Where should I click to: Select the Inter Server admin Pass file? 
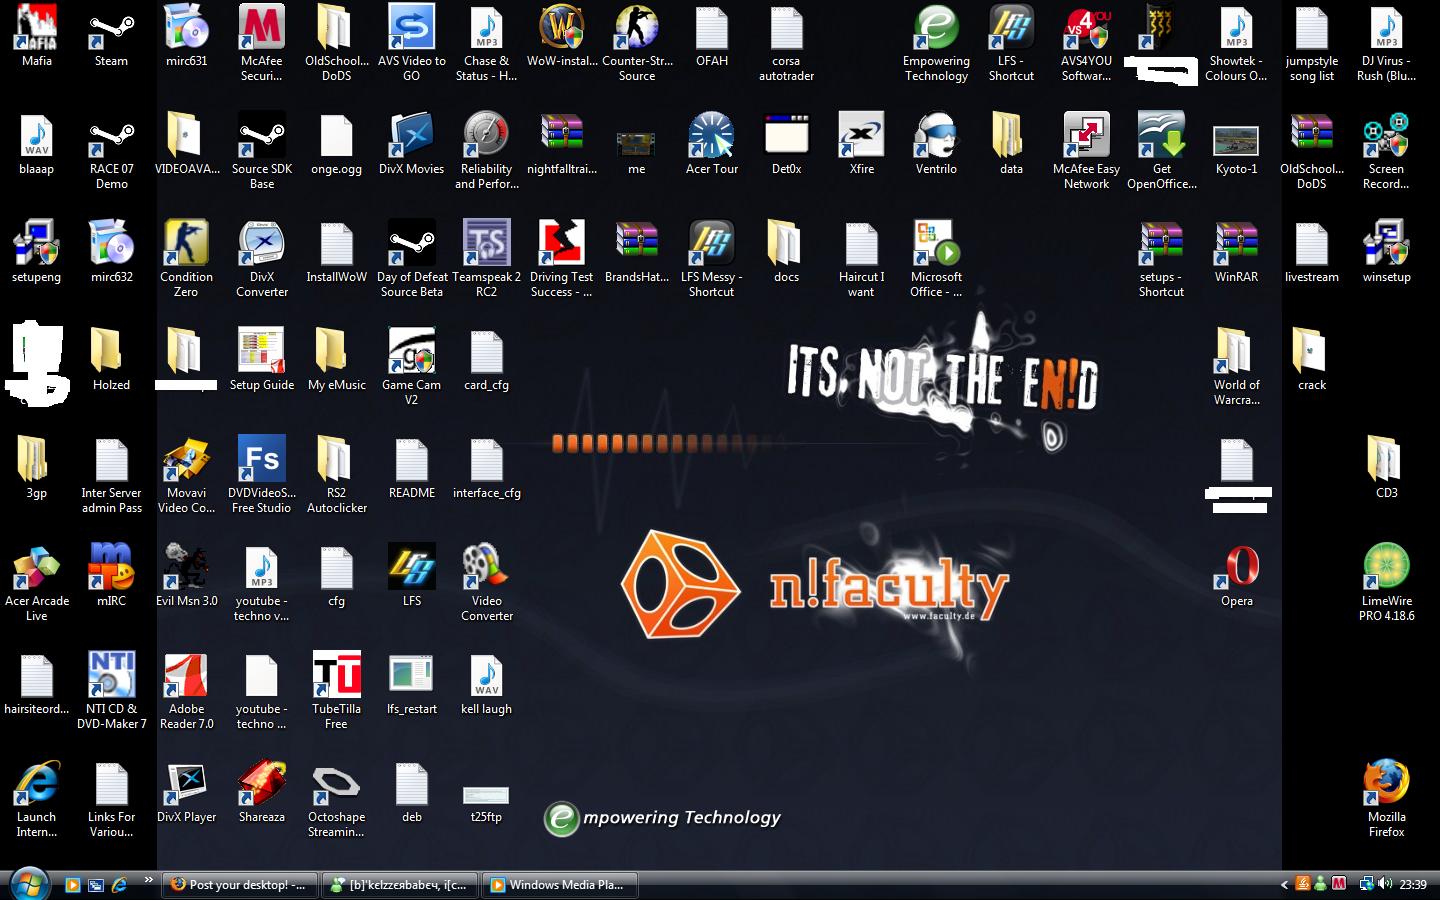point(111,475)
